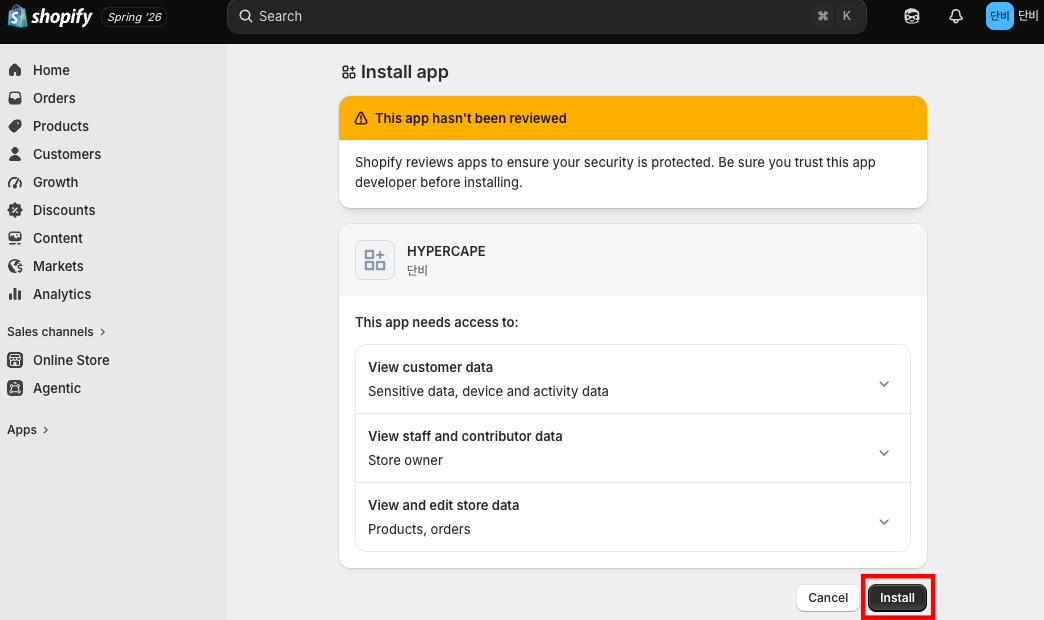The width and height of the screenshot is (1044, 620).
Task: Click the Markets globe icon
Action: coord(15,266)
